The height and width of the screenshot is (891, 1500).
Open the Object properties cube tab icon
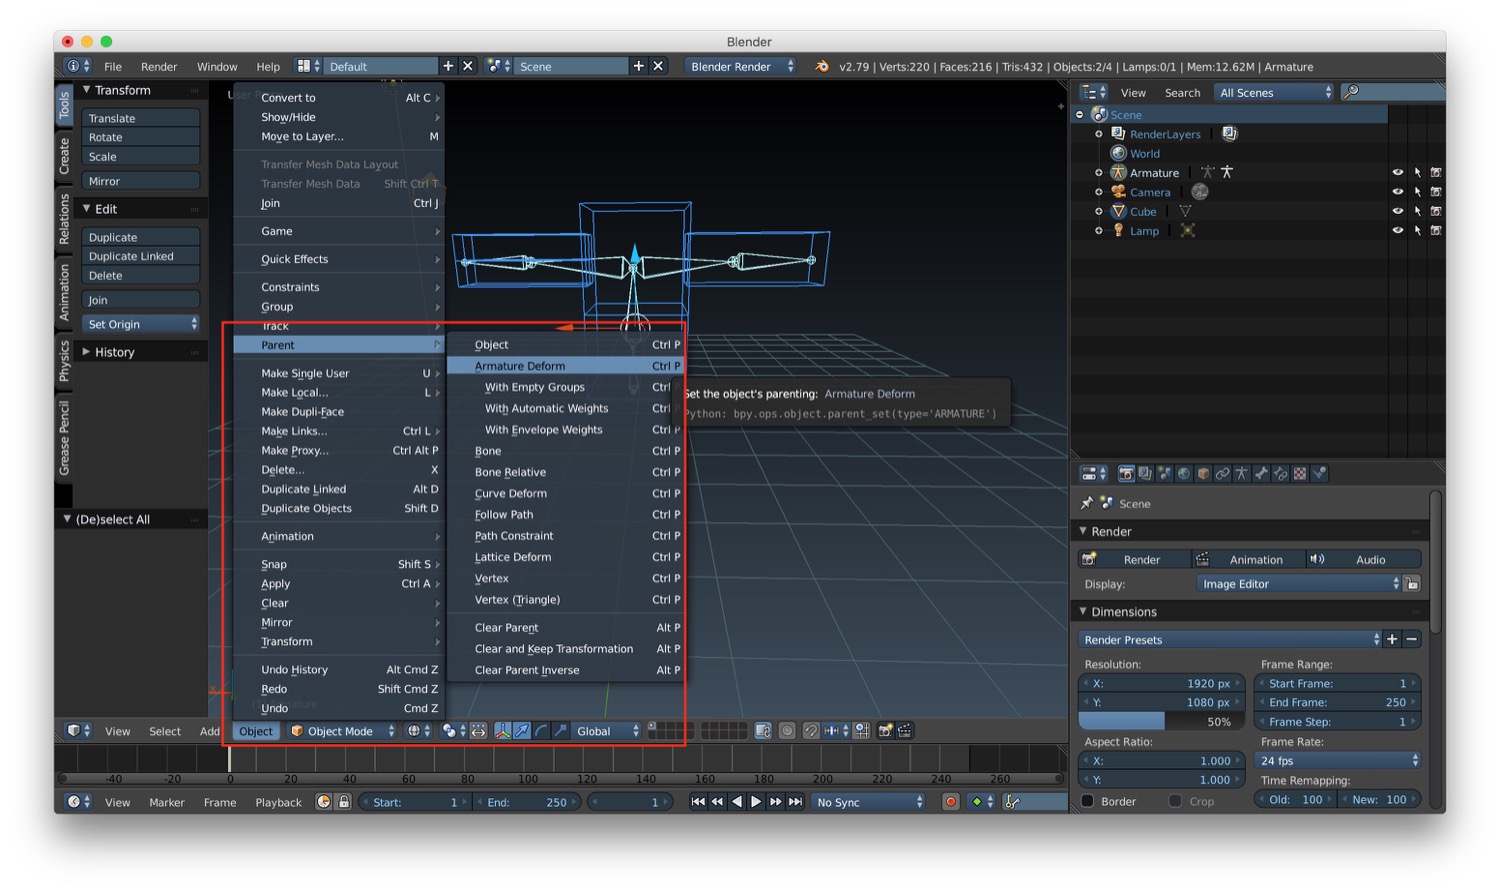(x=1204, y=473)
